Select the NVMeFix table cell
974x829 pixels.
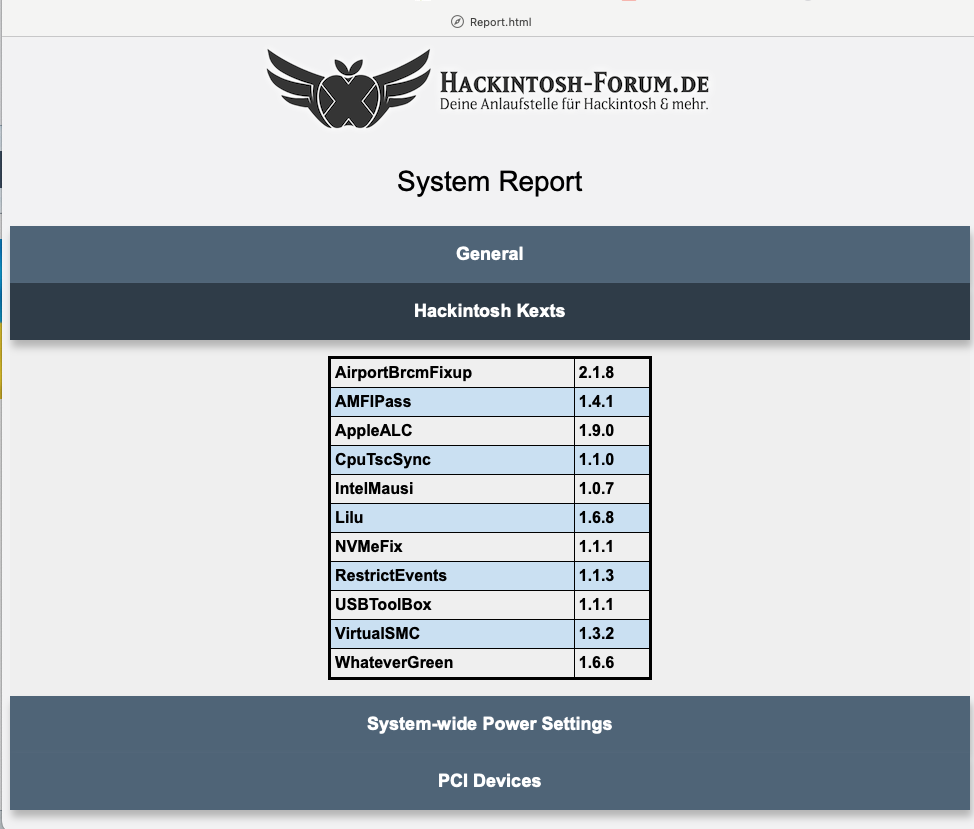tap(452, 546)
